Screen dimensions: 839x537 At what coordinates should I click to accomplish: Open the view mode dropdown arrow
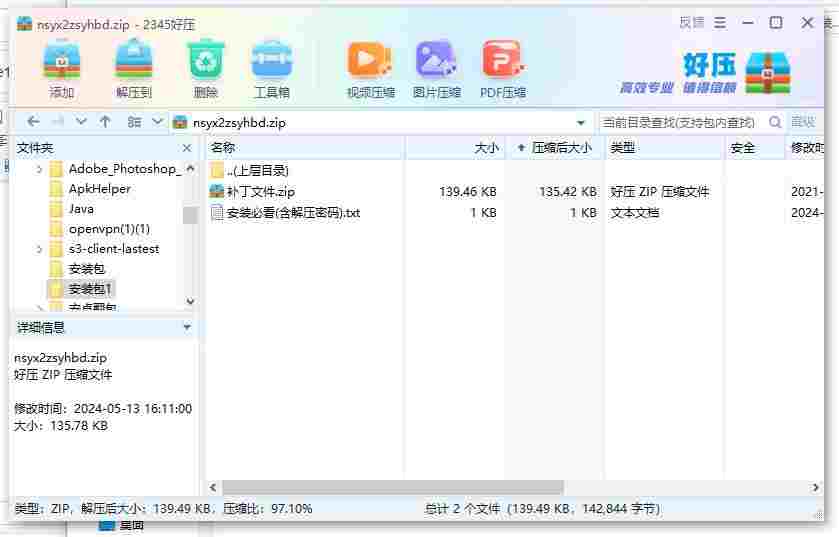[x=157, y=122]
